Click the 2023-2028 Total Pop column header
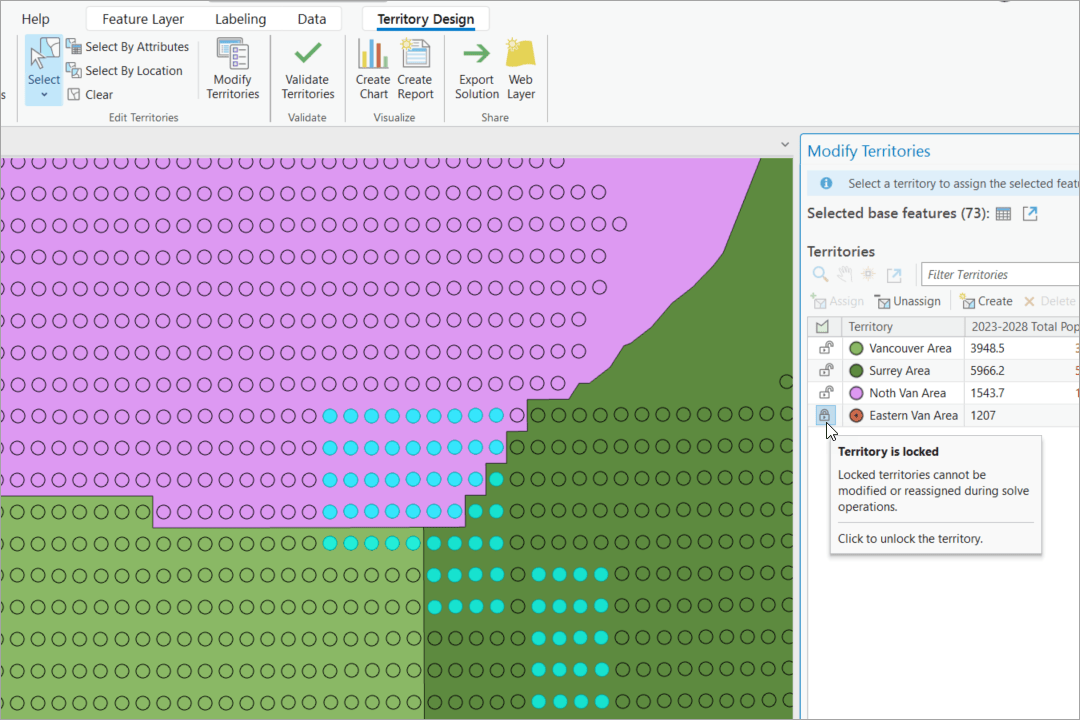This screenshot has width=1080, height=720. tap(1022, 327)
